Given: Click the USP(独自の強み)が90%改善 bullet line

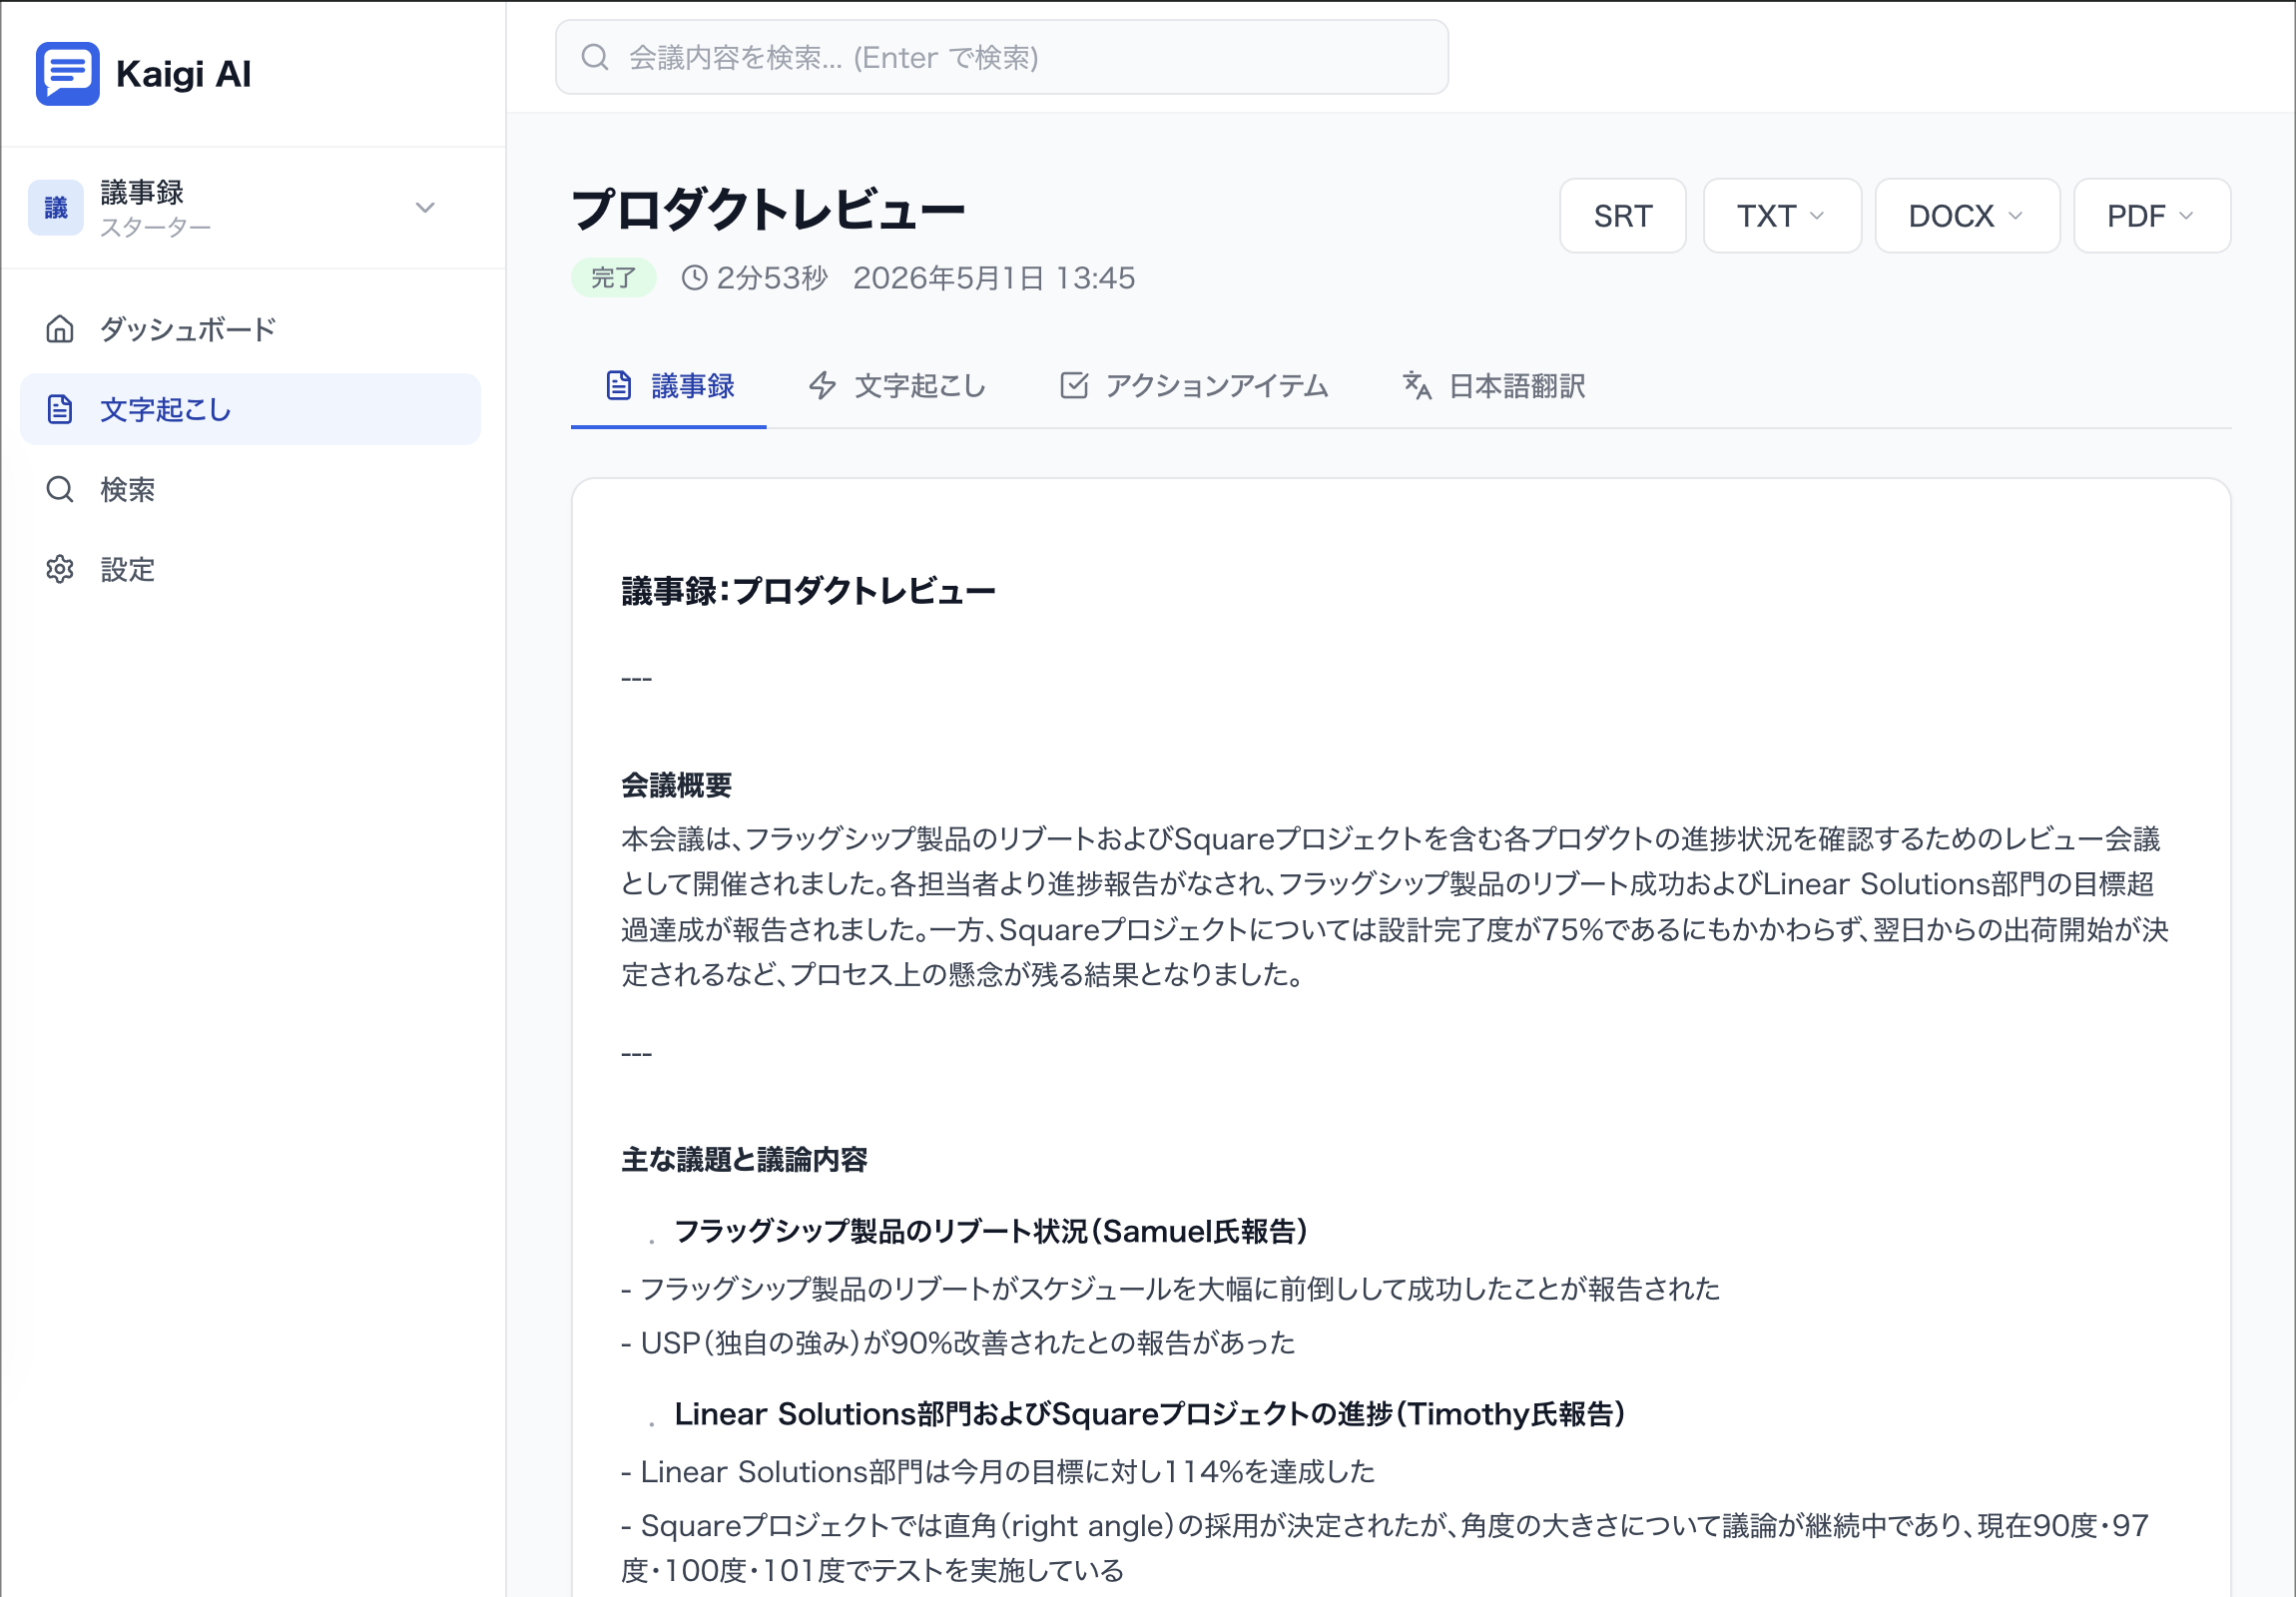Looking at the screenshot, I should pos(958,1342).
